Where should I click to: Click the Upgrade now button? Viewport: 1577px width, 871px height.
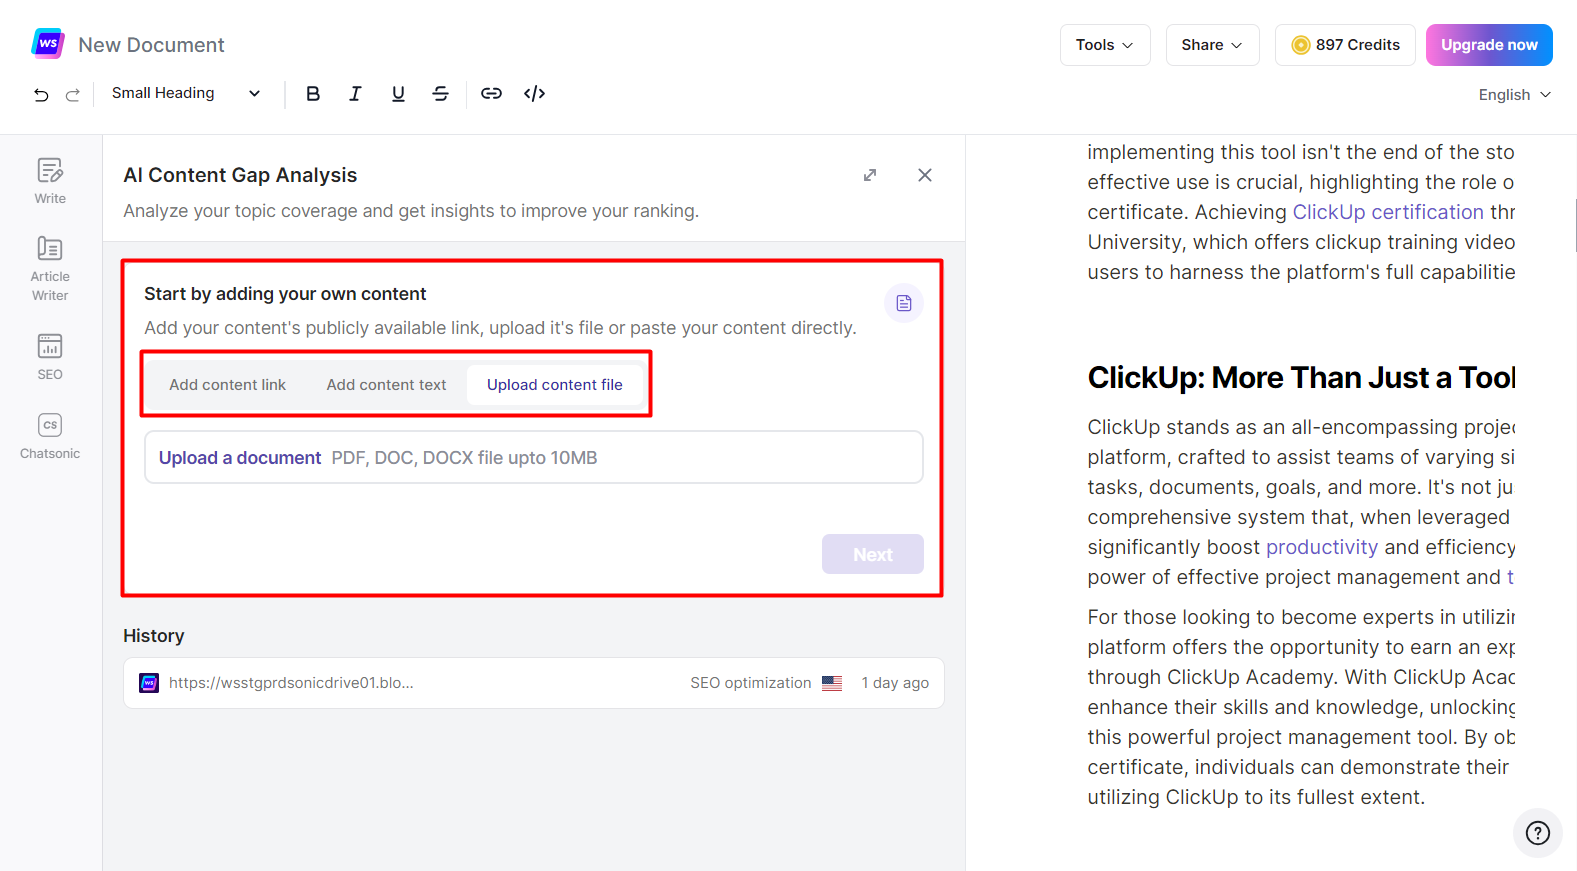click(x=1489, y=45)
